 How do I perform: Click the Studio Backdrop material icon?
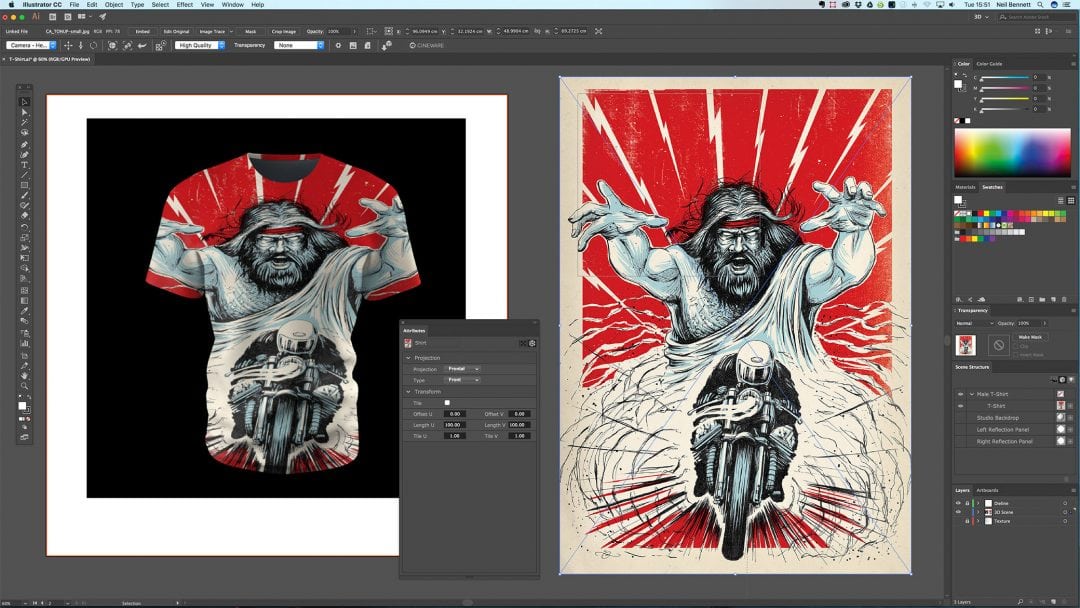[x=1060, y=417]
